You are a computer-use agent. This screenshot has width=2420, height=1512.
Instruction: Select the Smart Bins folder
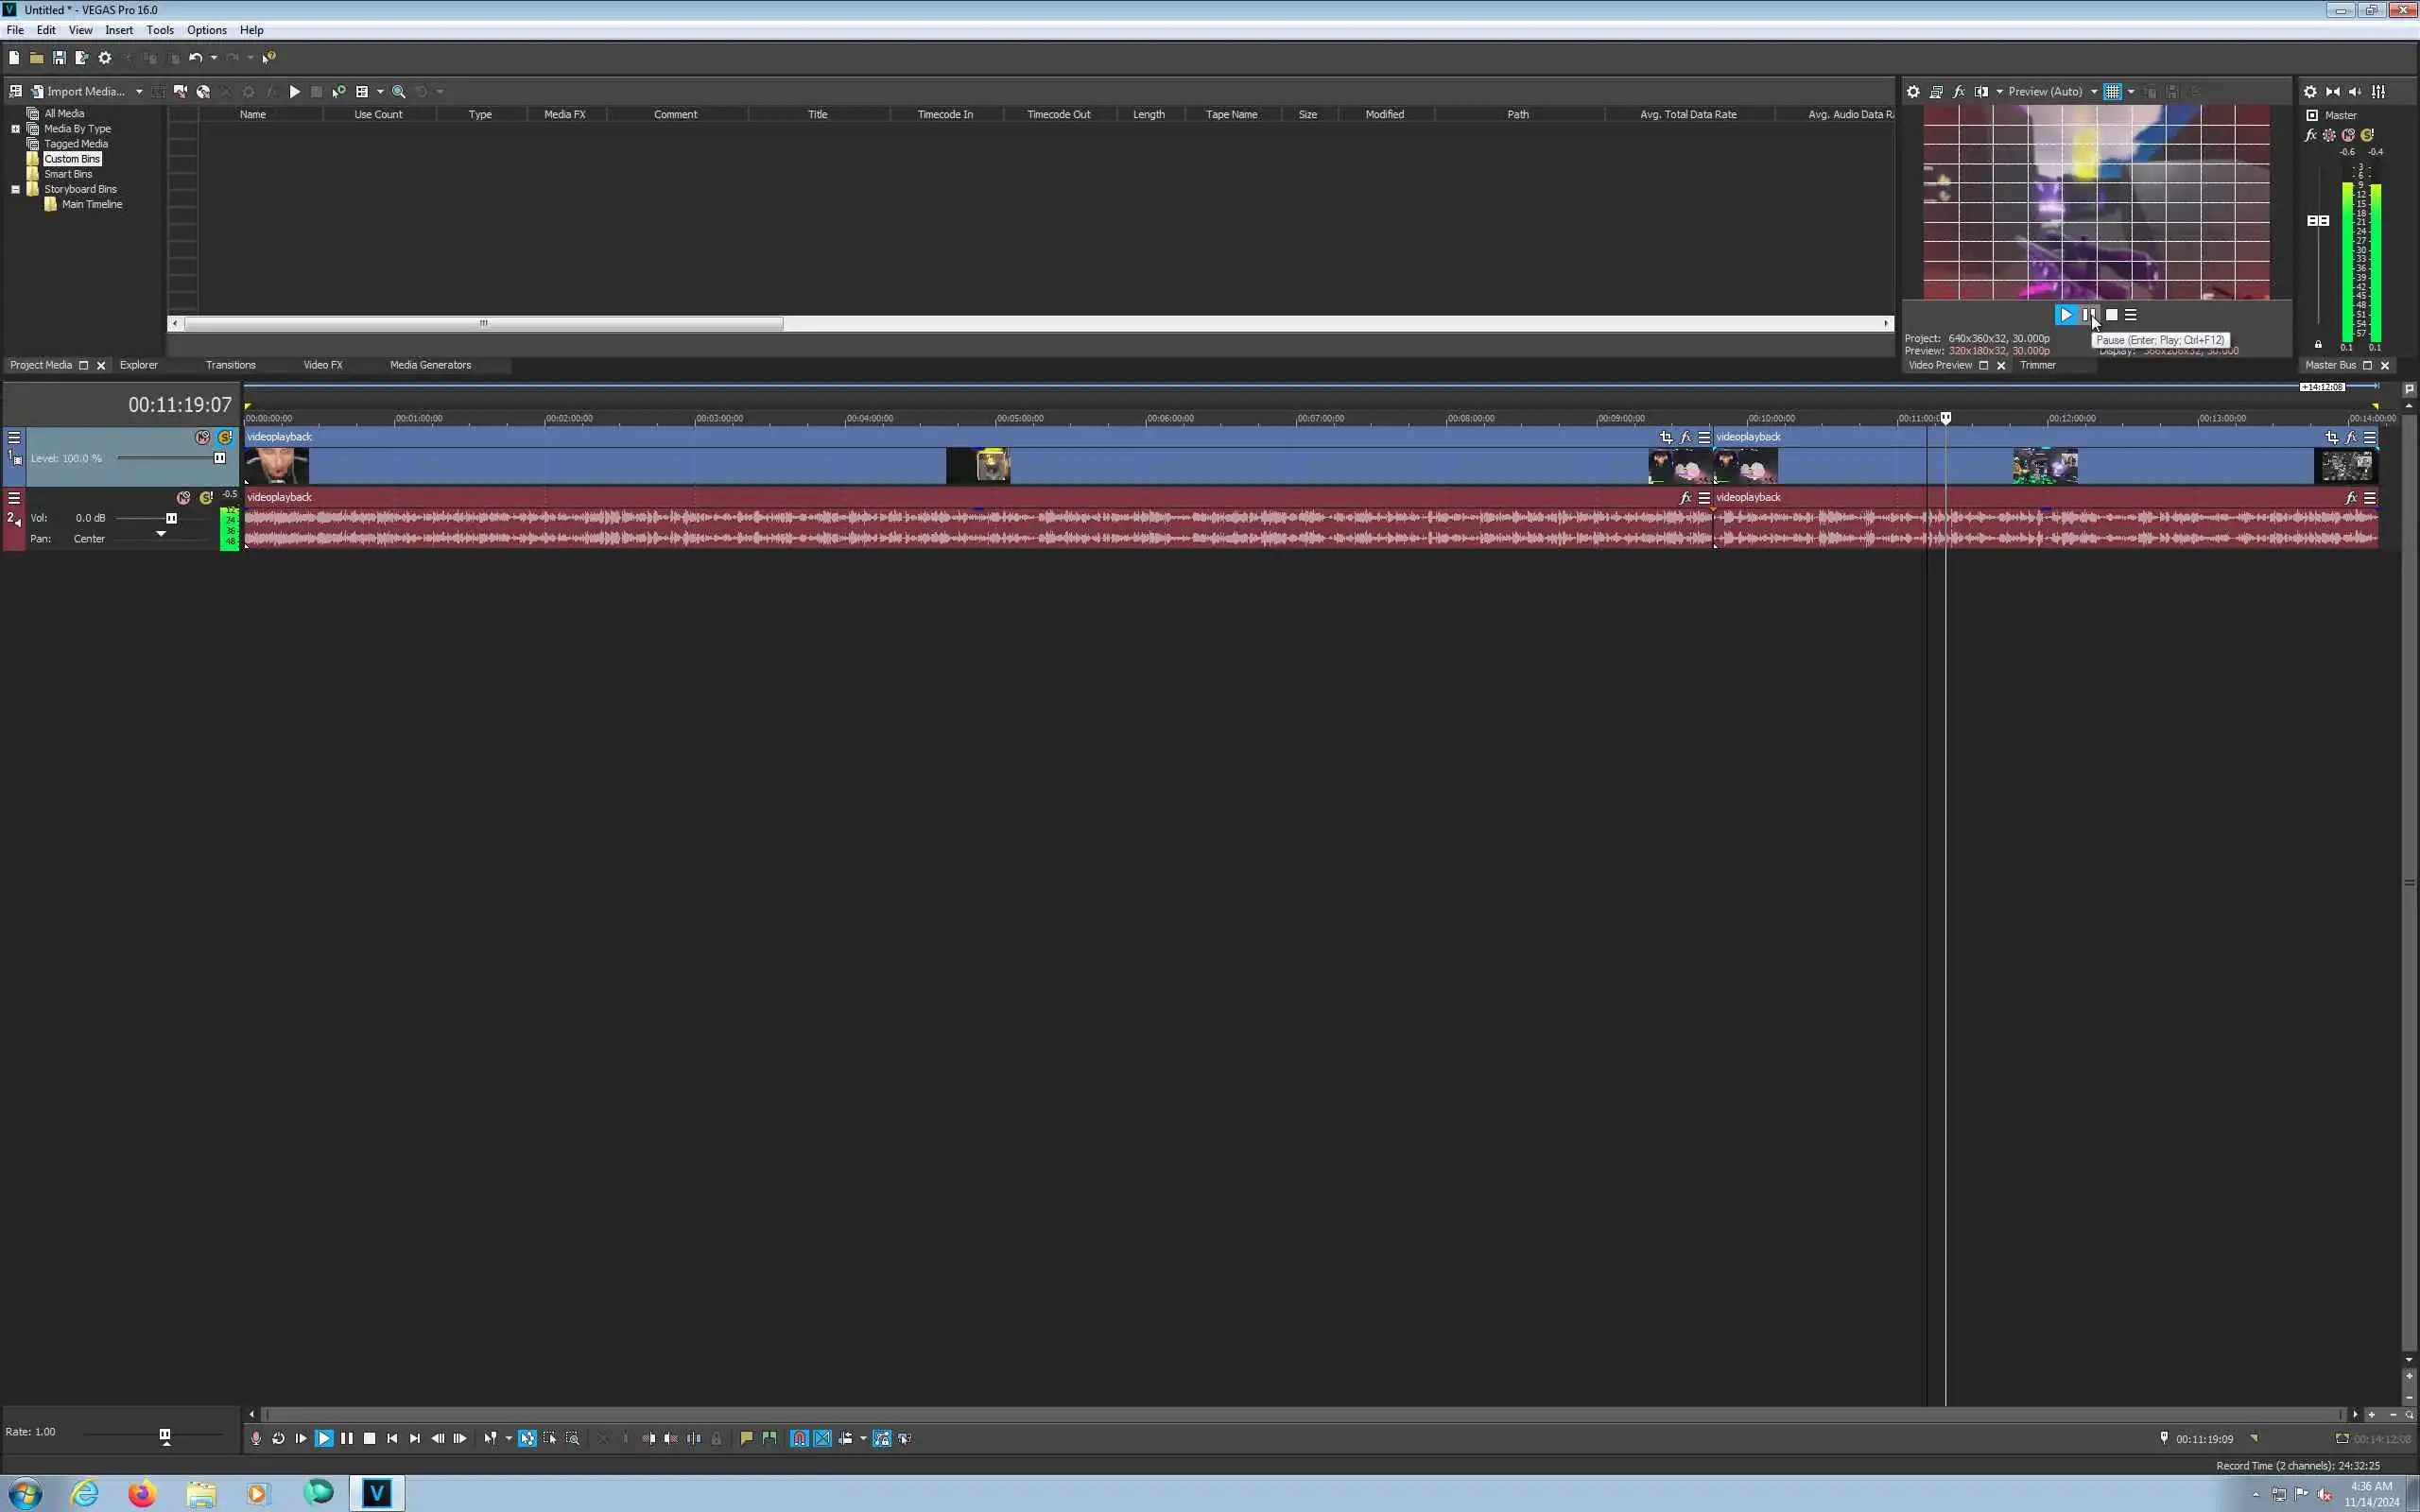(x=67, y=174)
